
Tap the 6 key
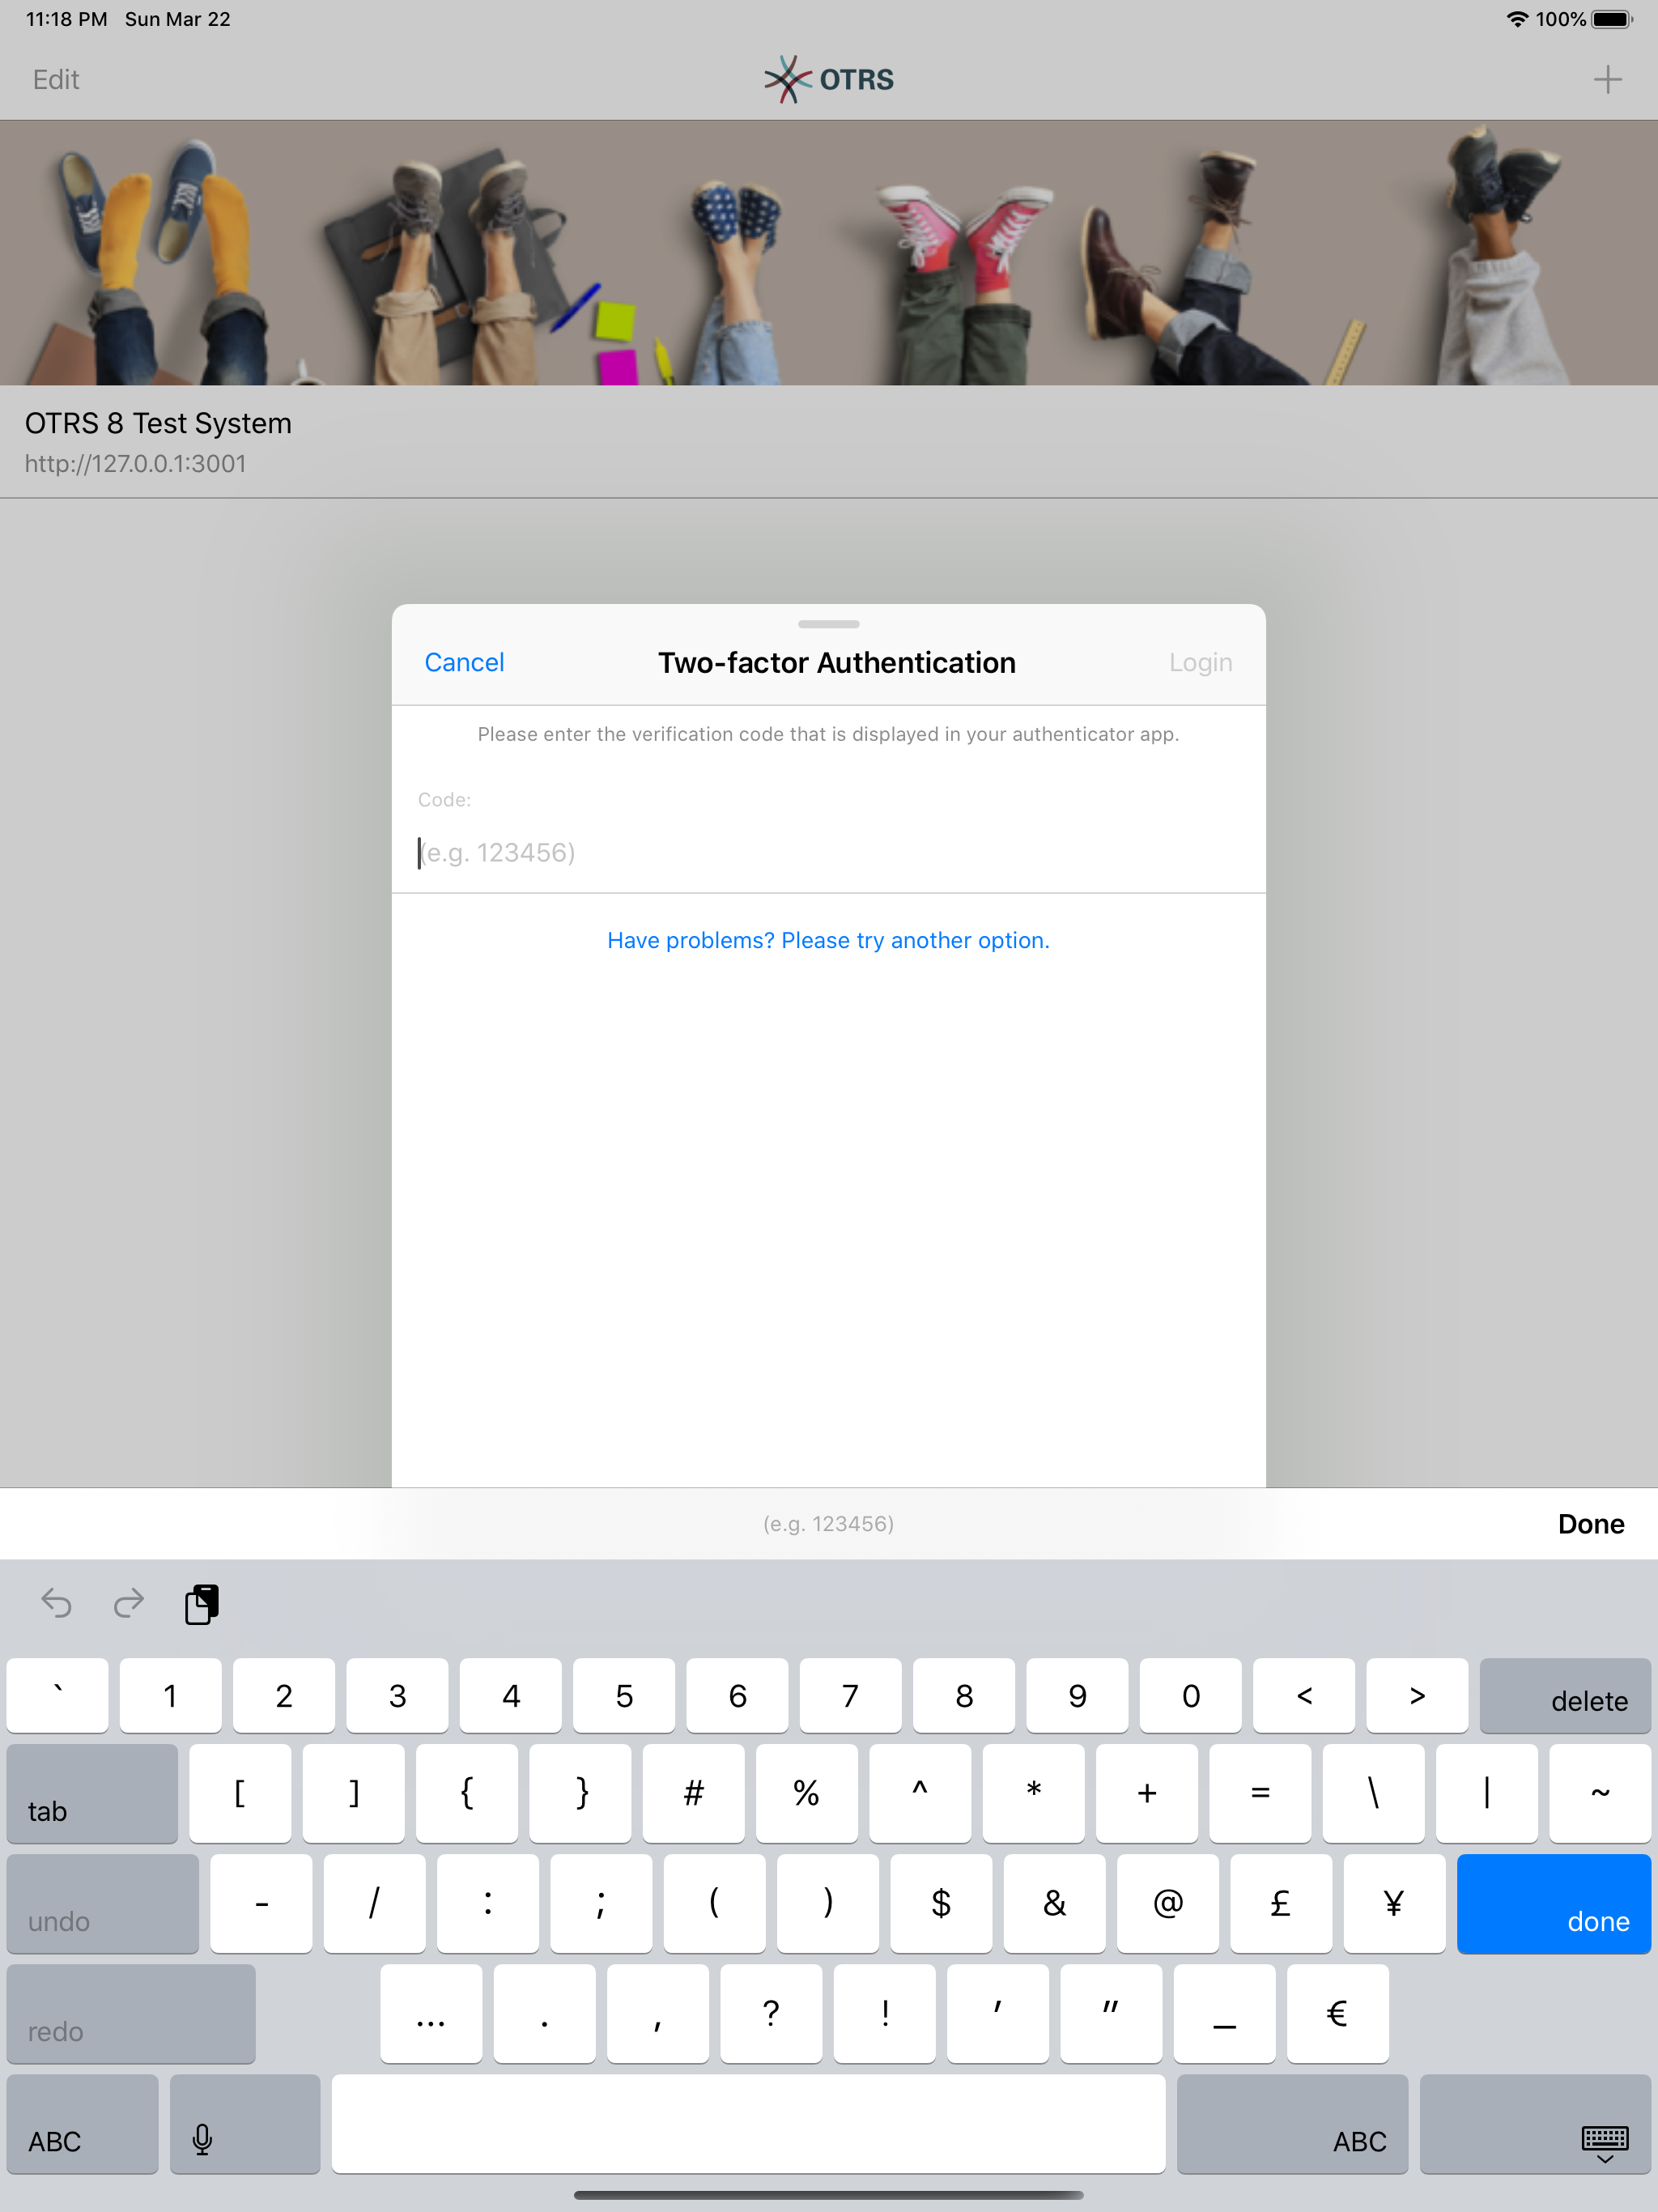[737, 1696]
